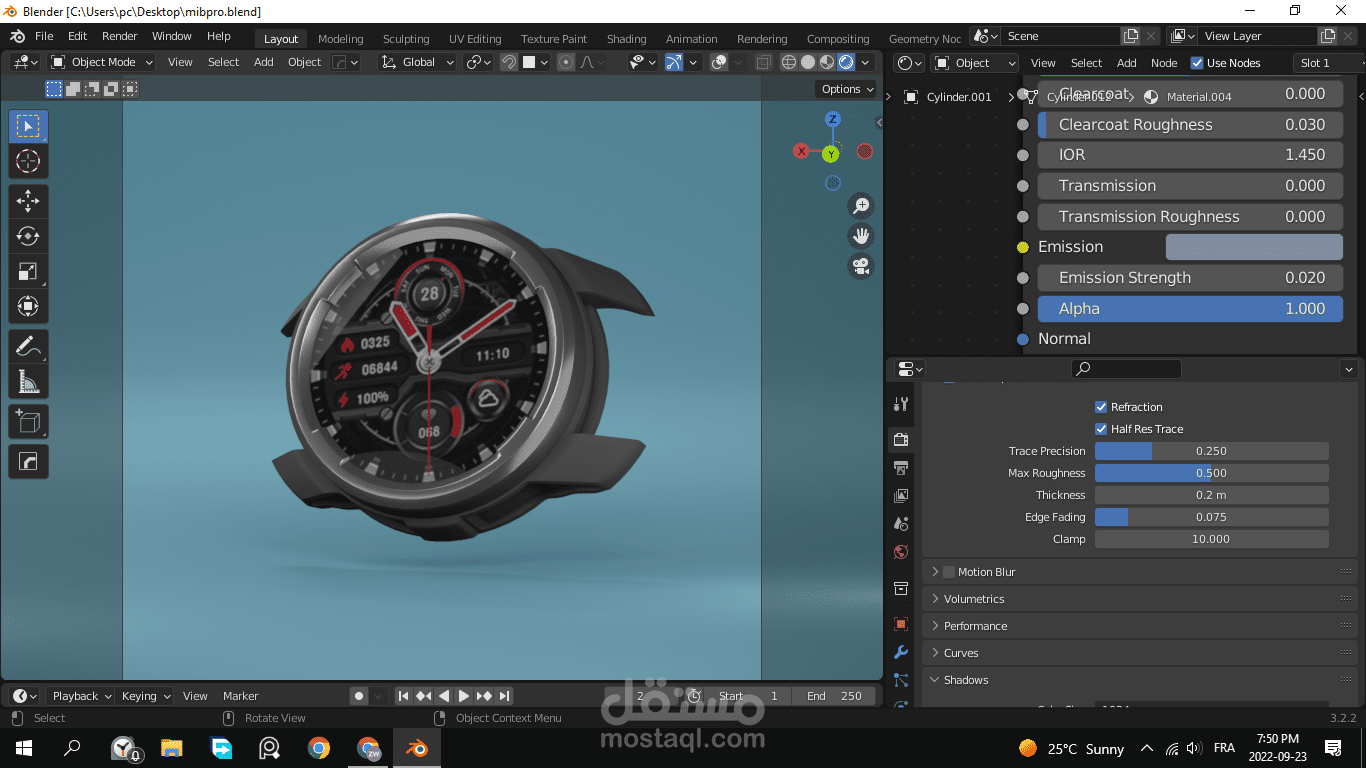Uncheck the Refraction checkbox

(1101, 407)
